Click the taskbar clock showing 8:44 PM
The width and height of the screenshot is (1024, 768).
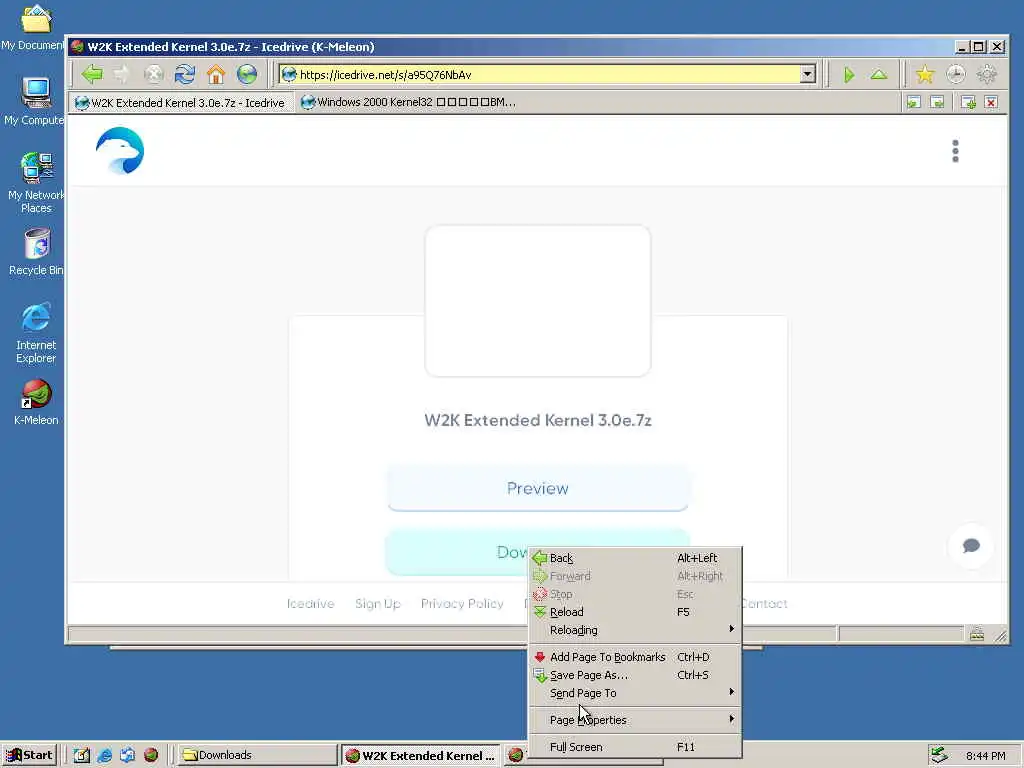point(985,756)
